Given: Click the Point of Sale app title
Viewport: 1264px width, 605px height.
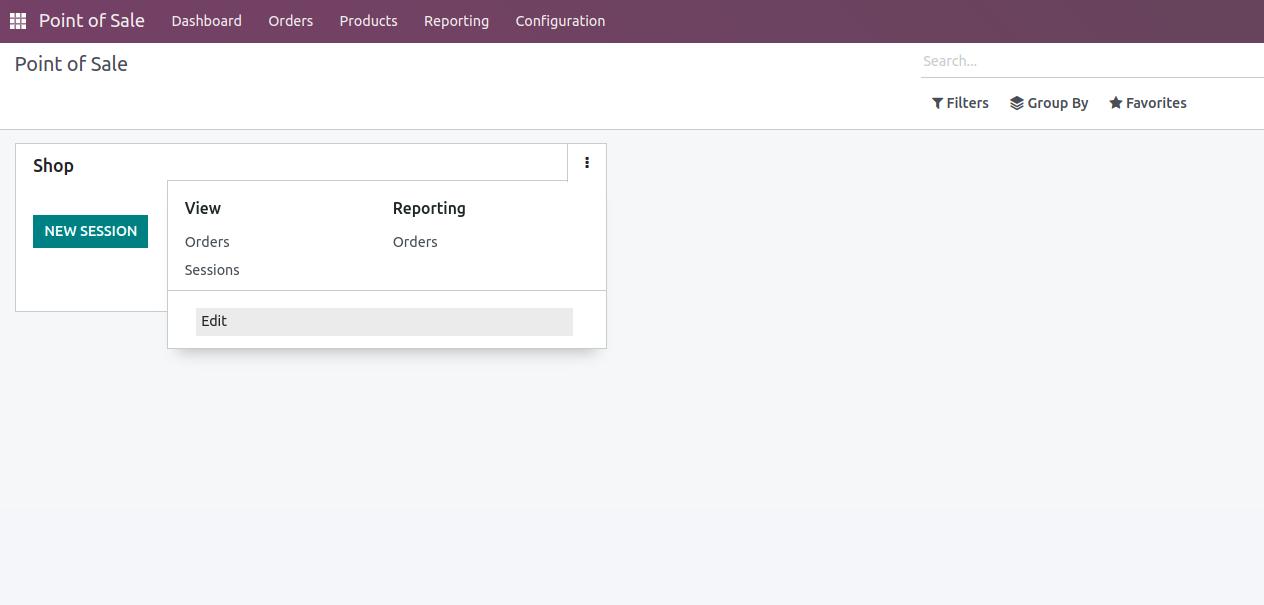Looking at the screenshot, I should coord(92,21).
